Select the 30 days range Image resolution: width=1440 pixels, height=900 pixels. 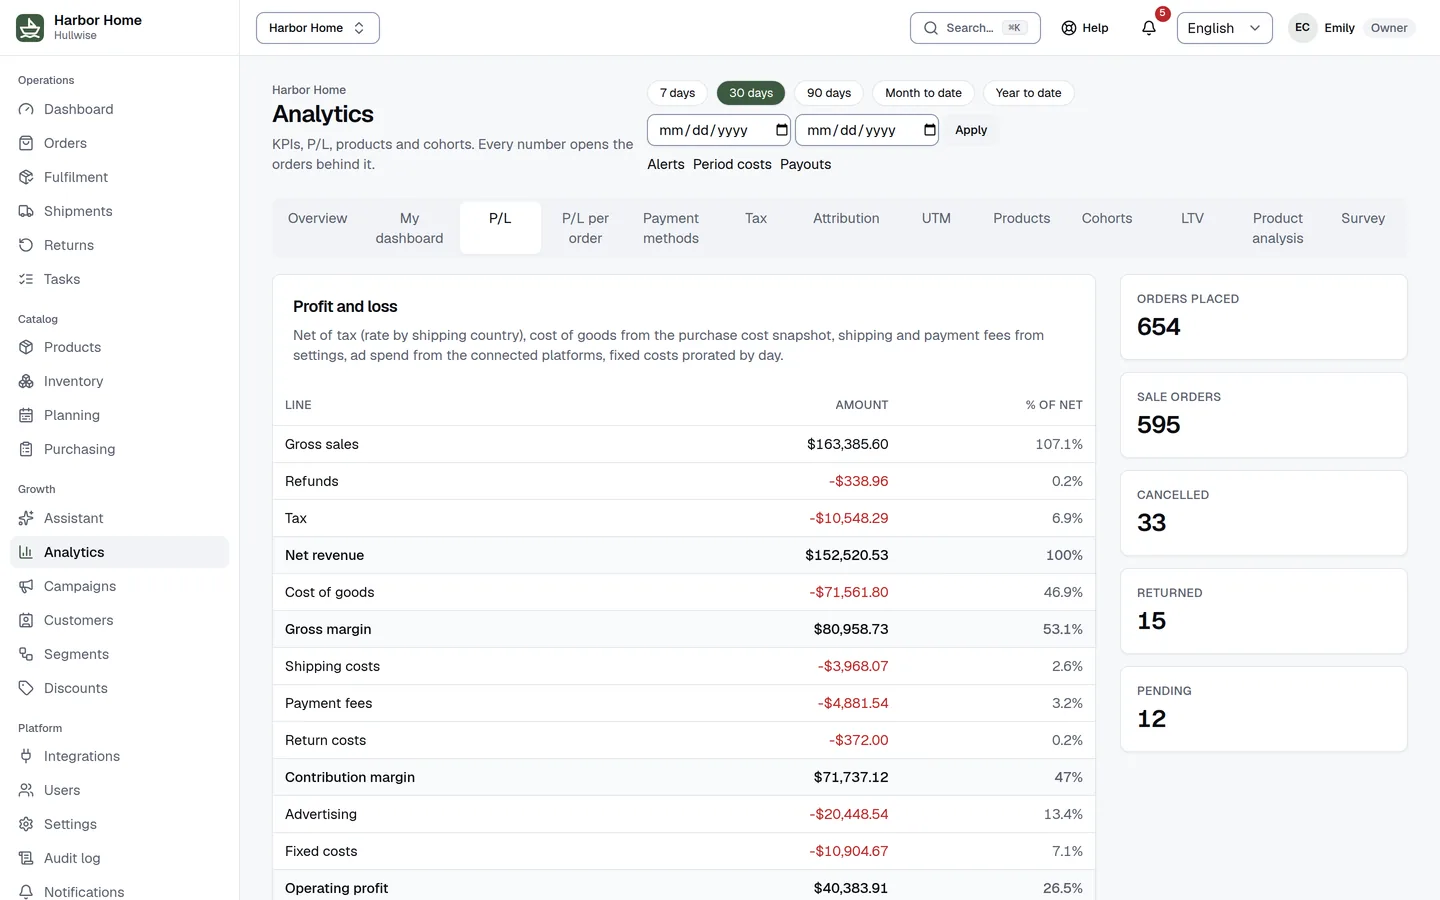click(x=751, y=93)
